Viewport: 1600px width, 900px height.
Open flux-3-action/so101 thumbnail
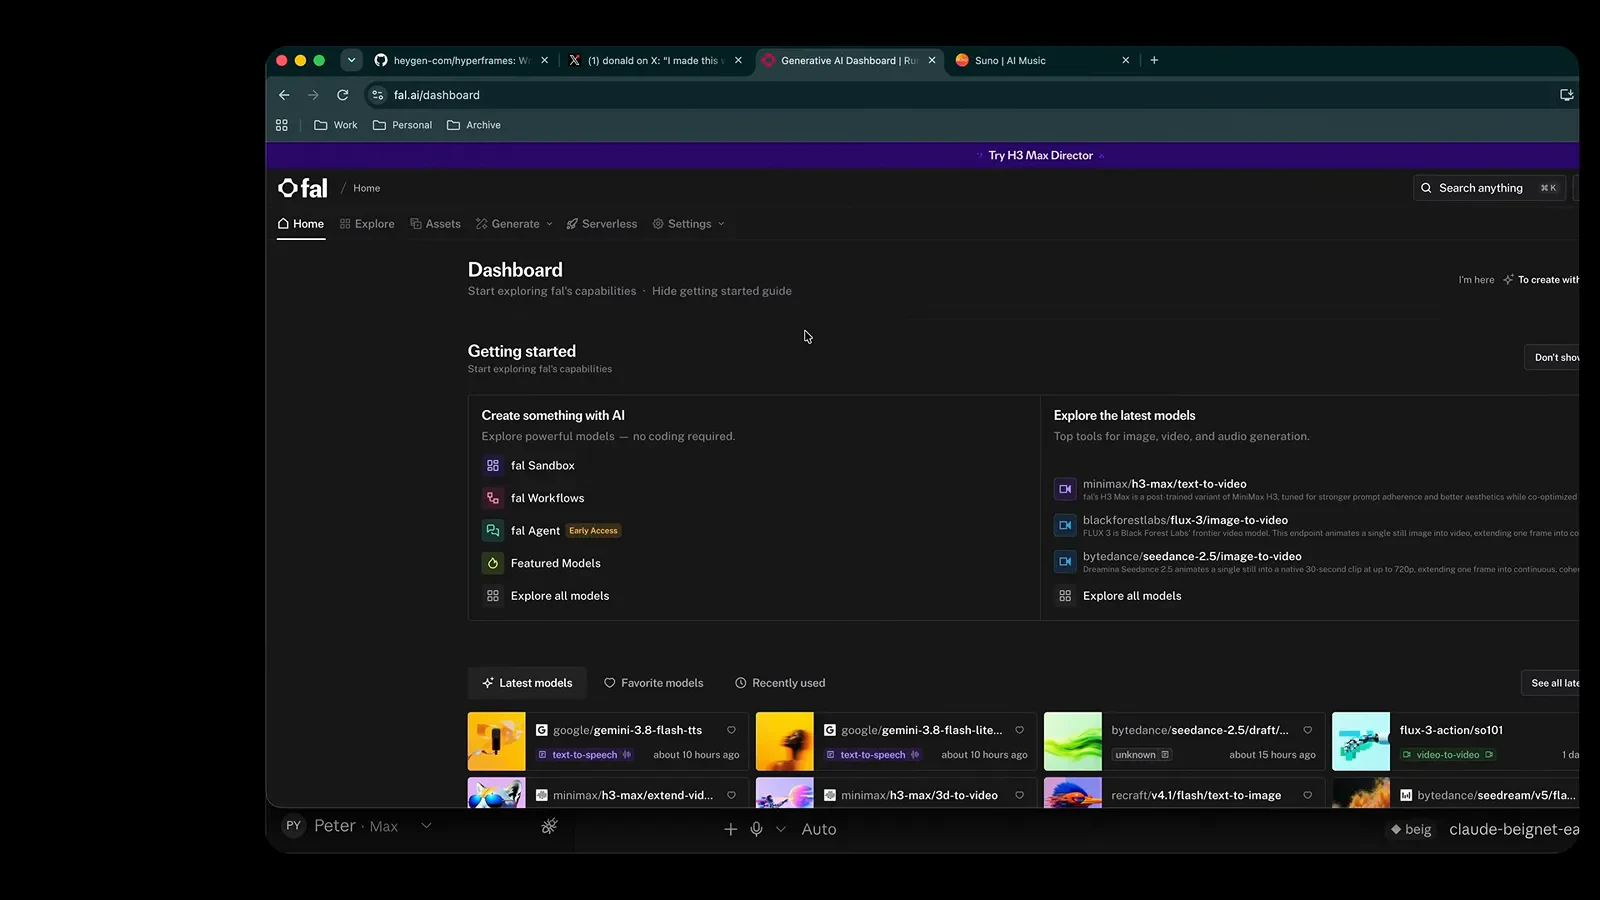1360,741
